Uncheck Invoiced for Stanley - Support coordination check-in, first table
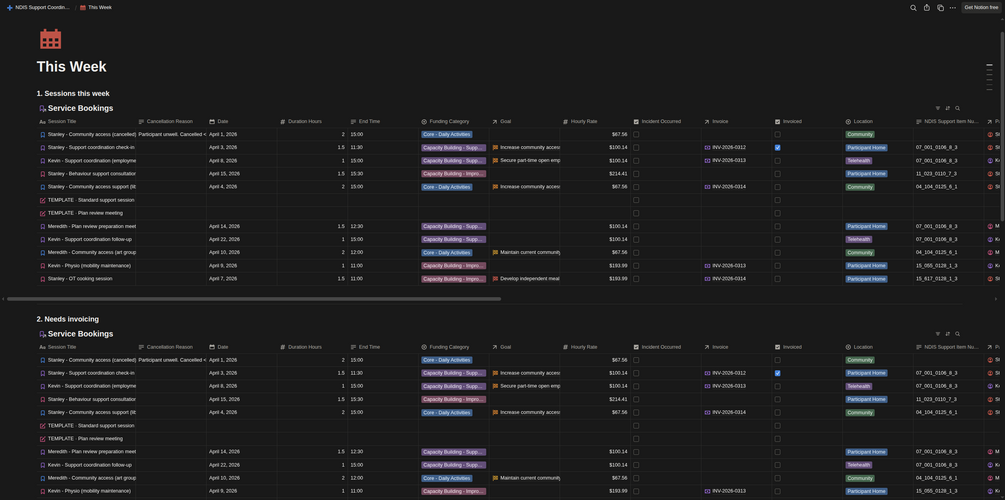 777,147
